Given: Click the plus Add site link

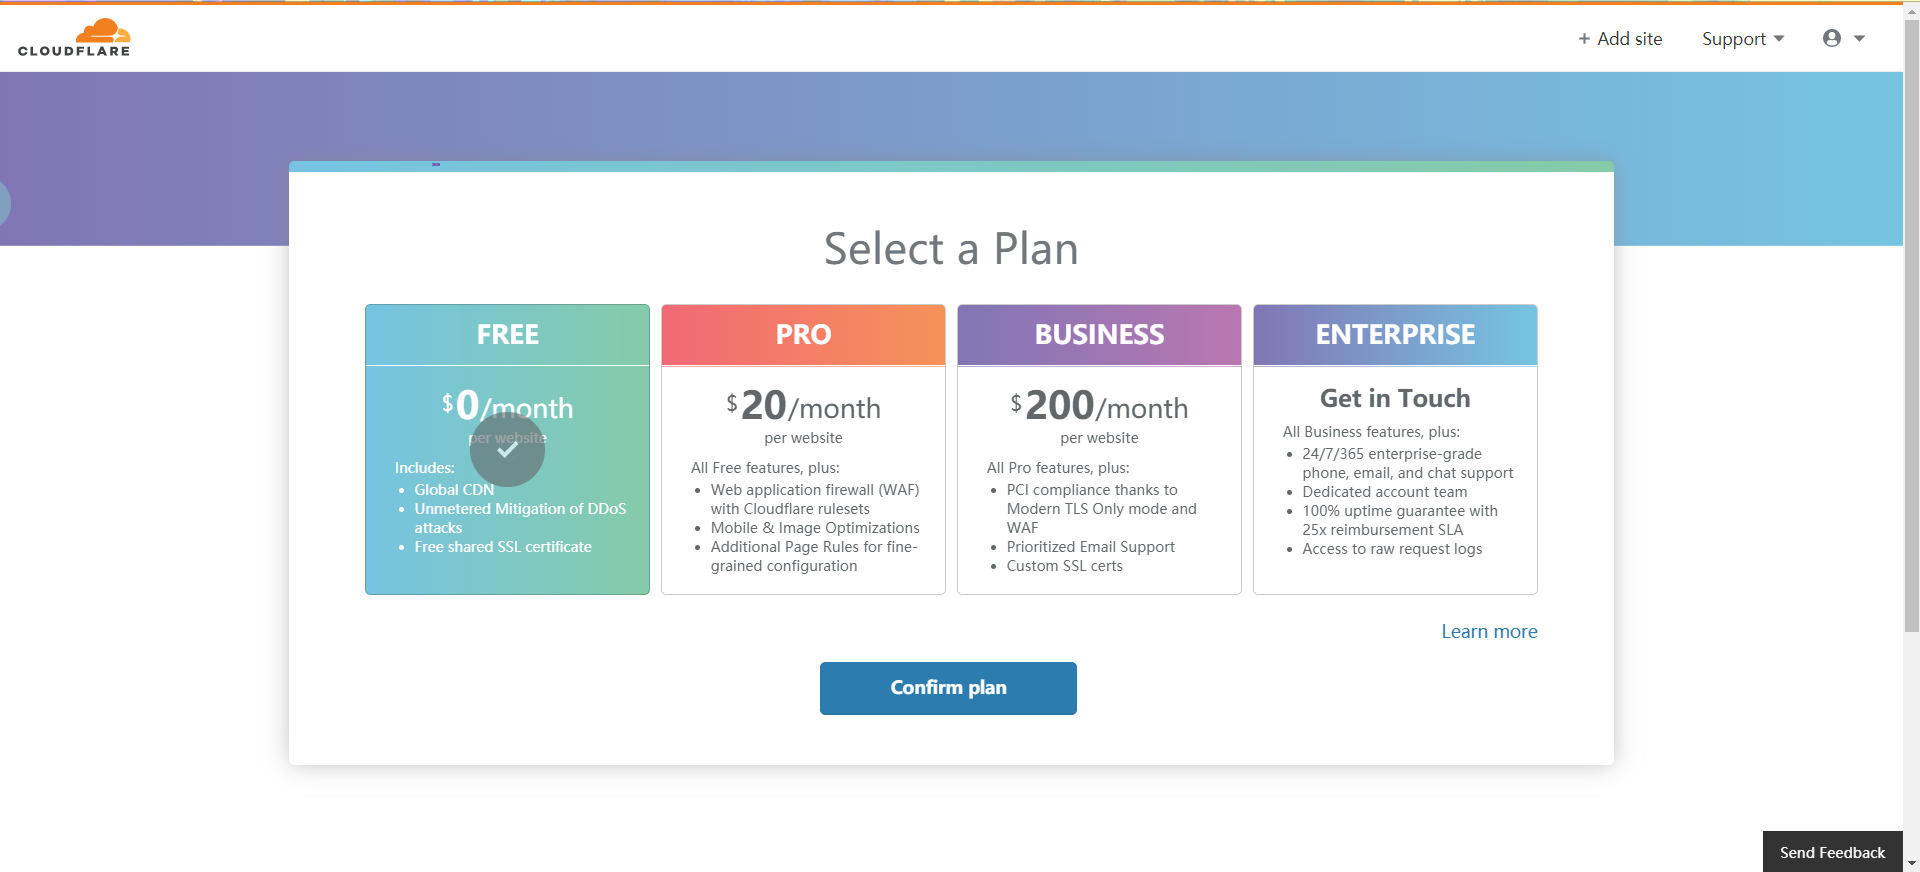Looking at the screenshot, I should pyautogui.click(x=1620, y=38).
